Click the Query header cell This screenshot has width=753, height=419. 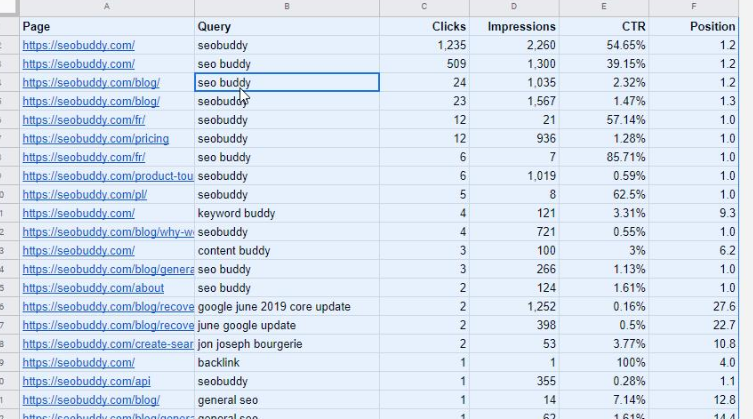pyautogui.click(x=287, y=26)
